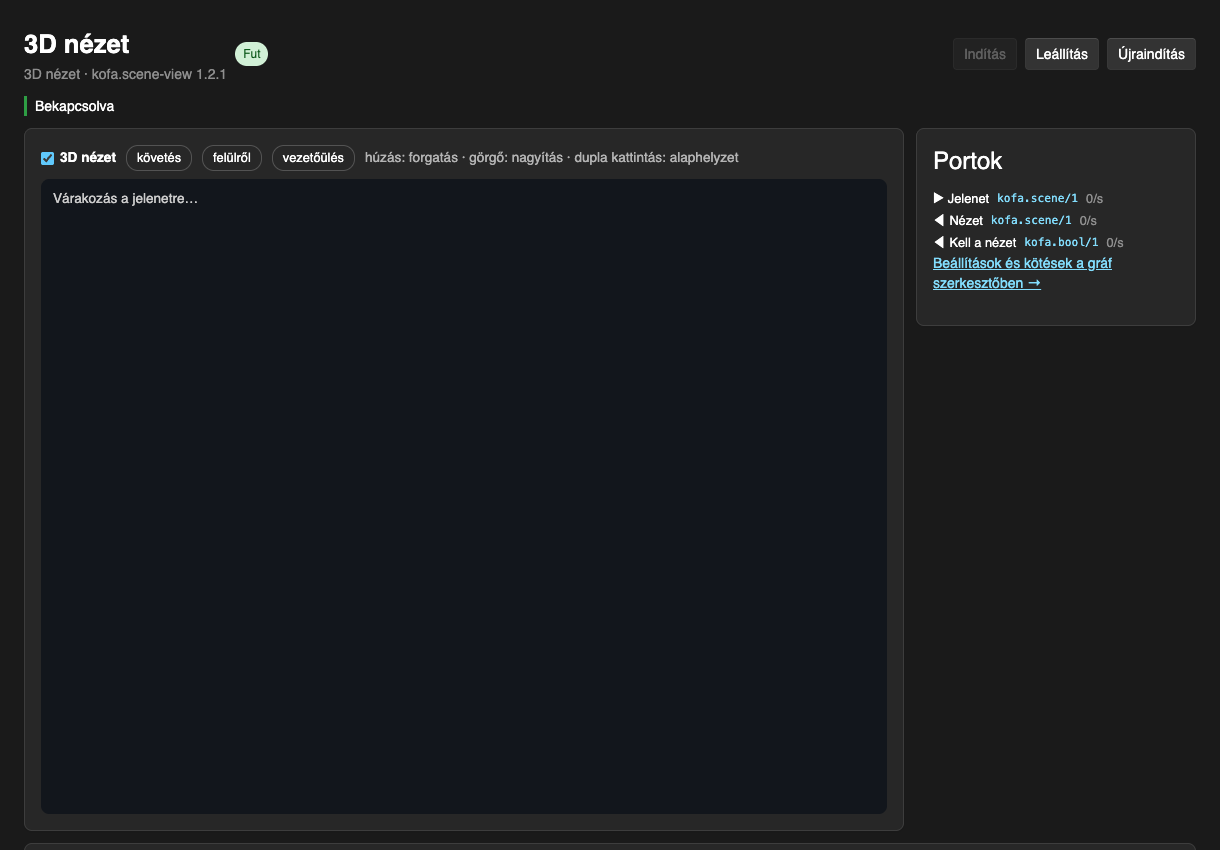Select the követés camera mode
This screenshot has width=1220, height=850.
point(159,158)
